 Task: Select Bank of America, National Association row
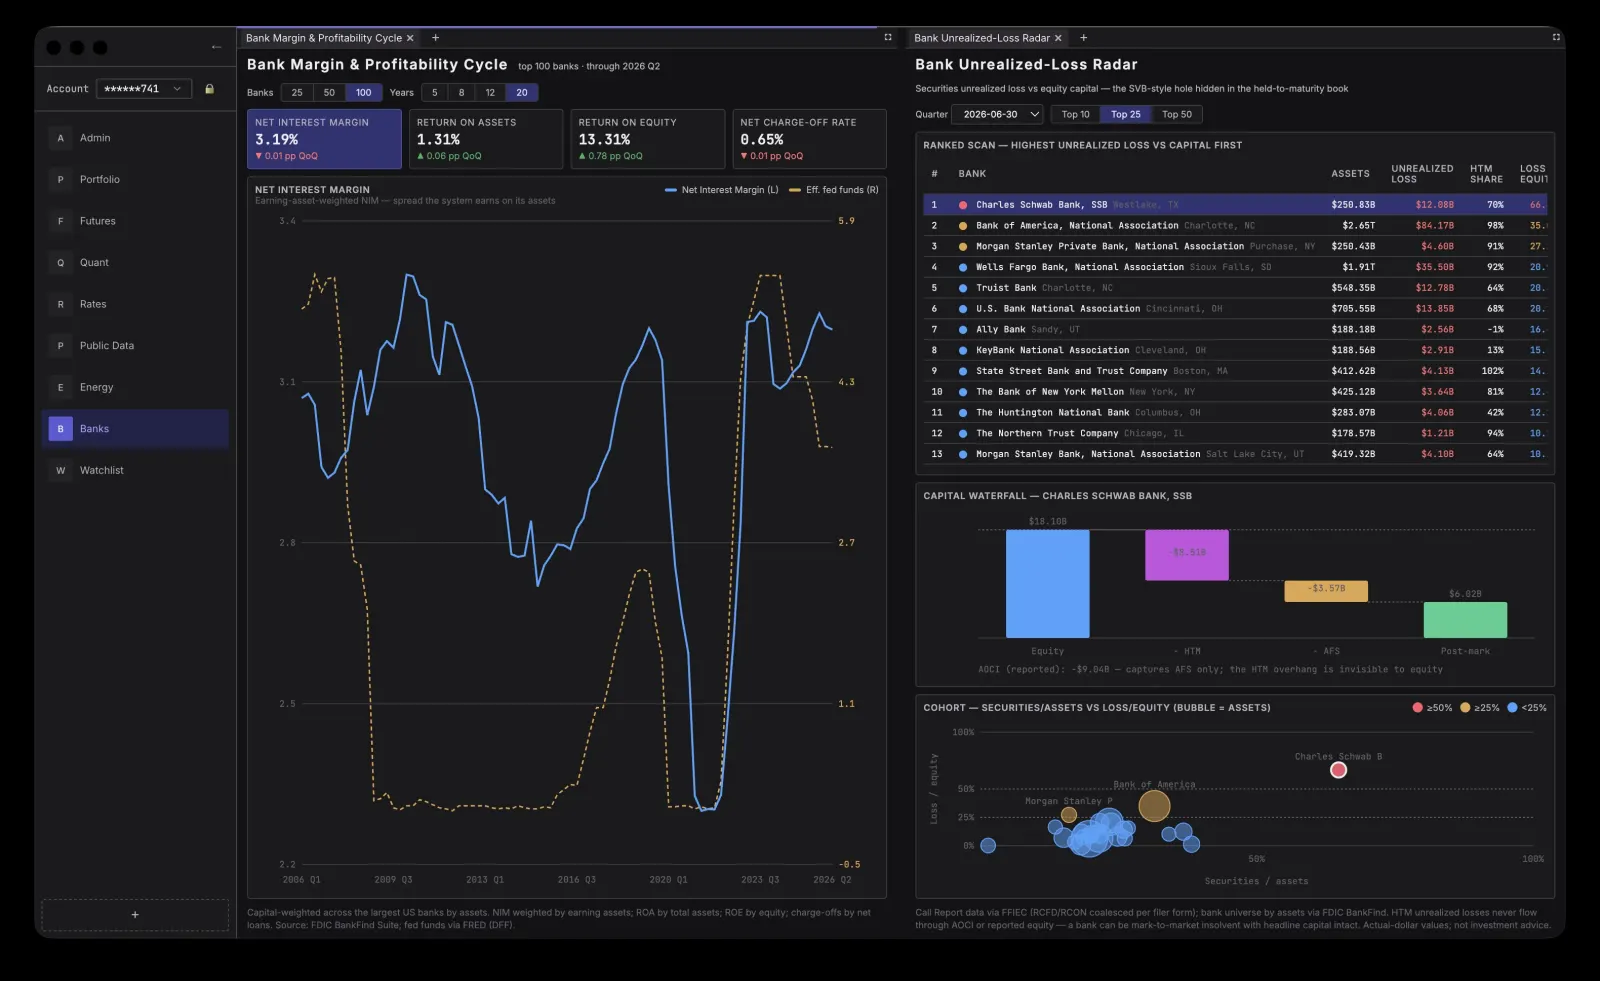coord(1235,226)
